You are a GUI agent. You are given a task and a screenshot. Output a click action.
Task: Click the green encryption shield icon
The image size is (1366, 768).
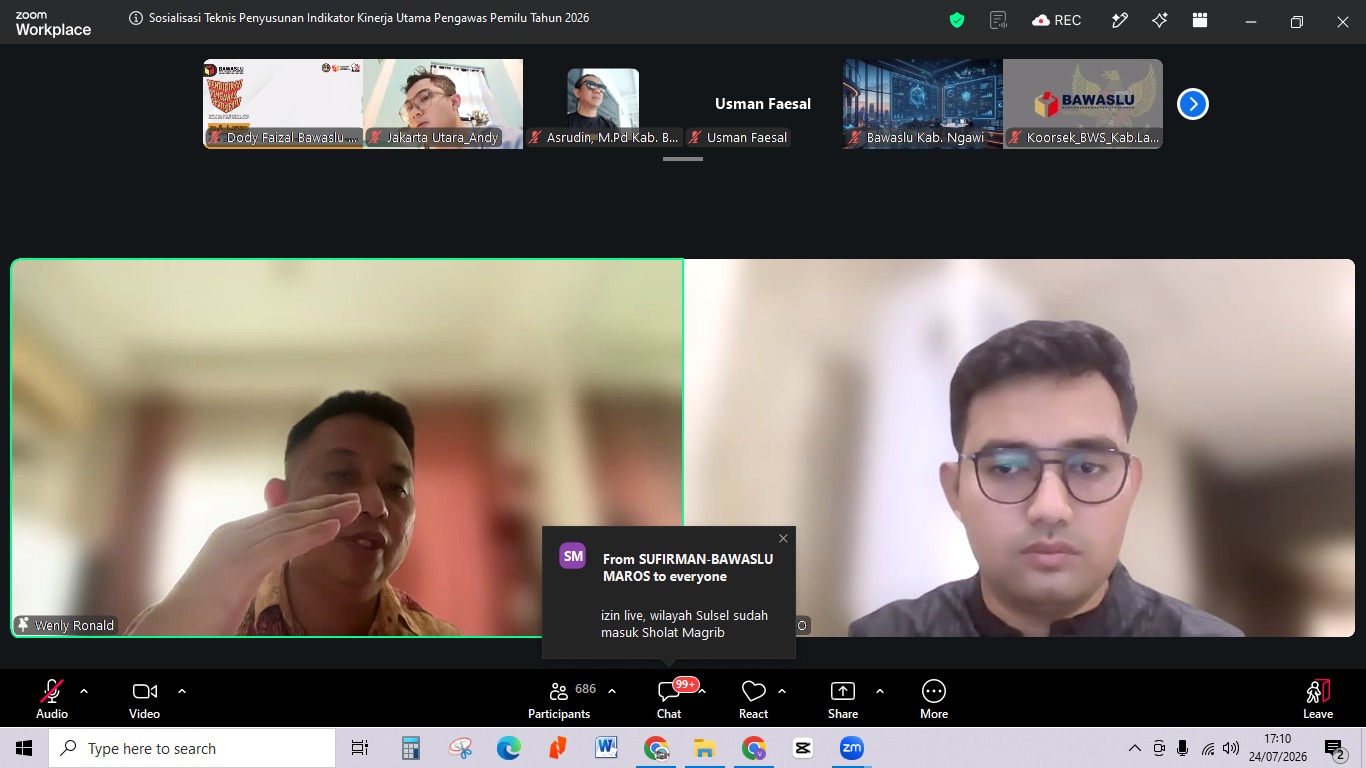tap(957, 20)
